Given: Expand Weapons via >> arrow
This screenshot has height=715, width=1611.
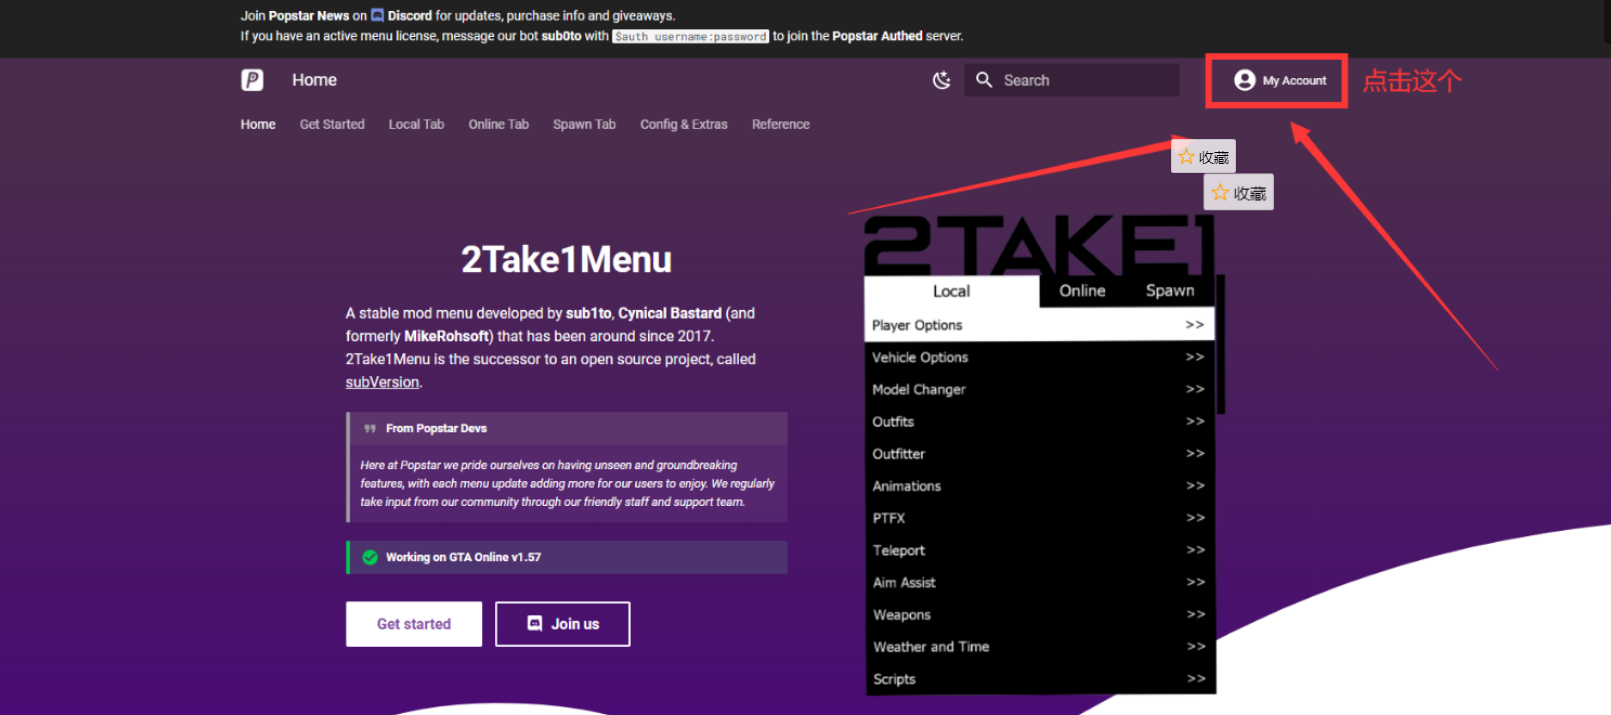Looking at the screenshot, I should [x=1195, y=614].
